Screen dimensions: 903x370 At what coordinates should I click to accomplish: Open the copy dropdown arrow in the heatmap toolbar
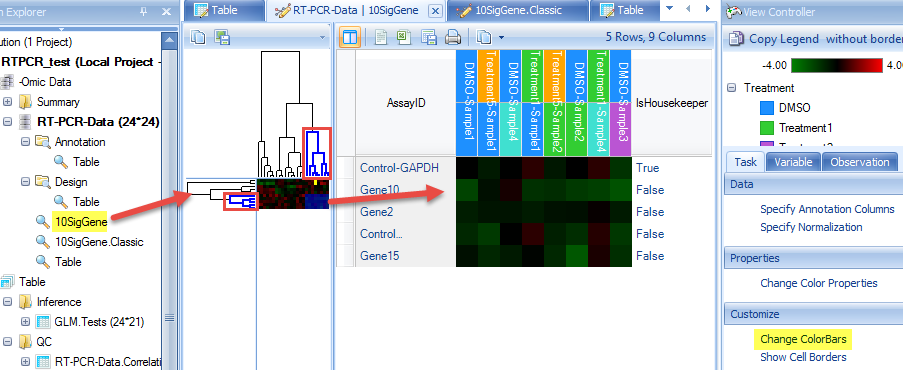pos(501,38)
